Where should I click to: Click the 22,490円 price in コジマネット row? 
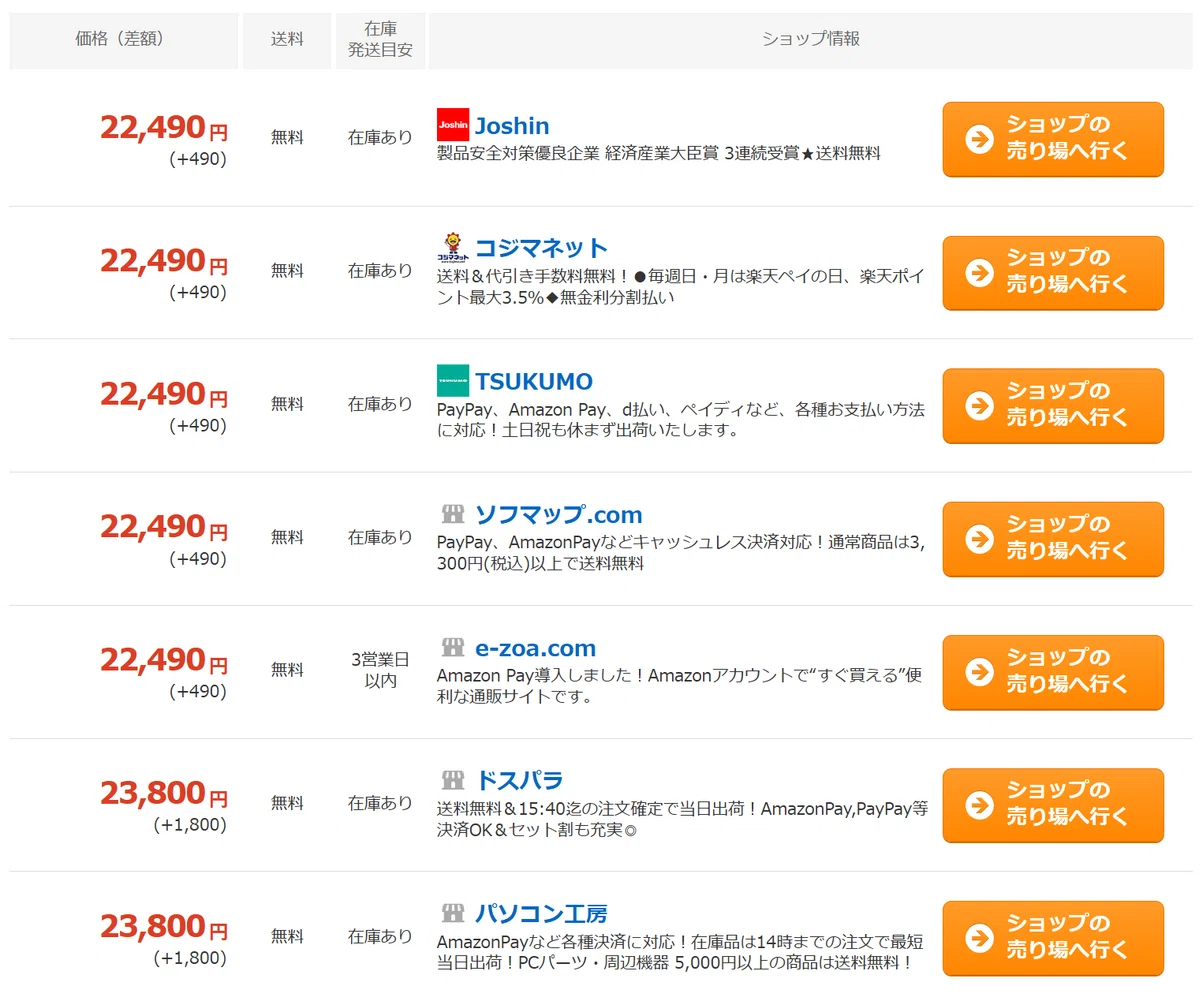[164, 261]
